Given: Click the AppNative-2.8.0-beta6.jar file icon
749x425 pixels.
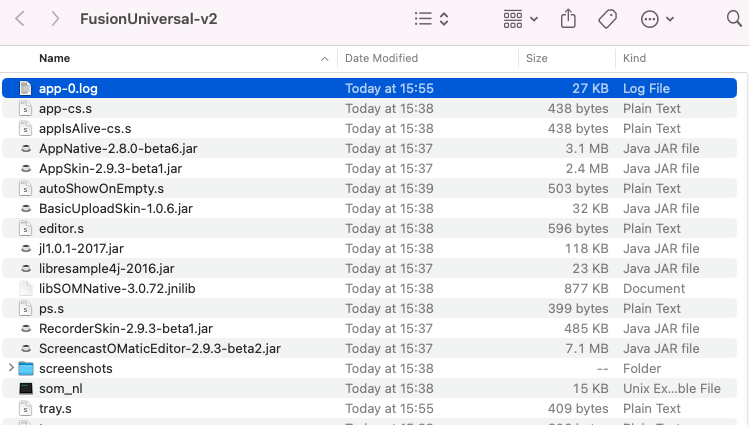Looking at the screenshot, I should pyautogui.click(x=26, y=149).
